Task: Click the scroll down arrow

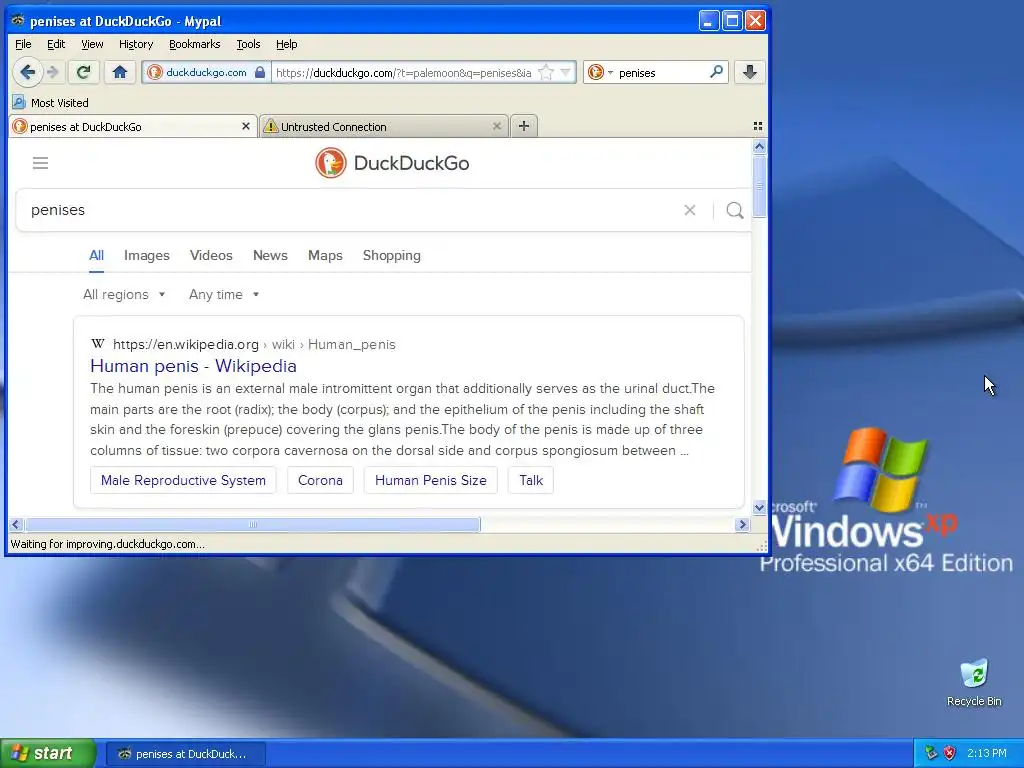Action: (x=759, y=507)
